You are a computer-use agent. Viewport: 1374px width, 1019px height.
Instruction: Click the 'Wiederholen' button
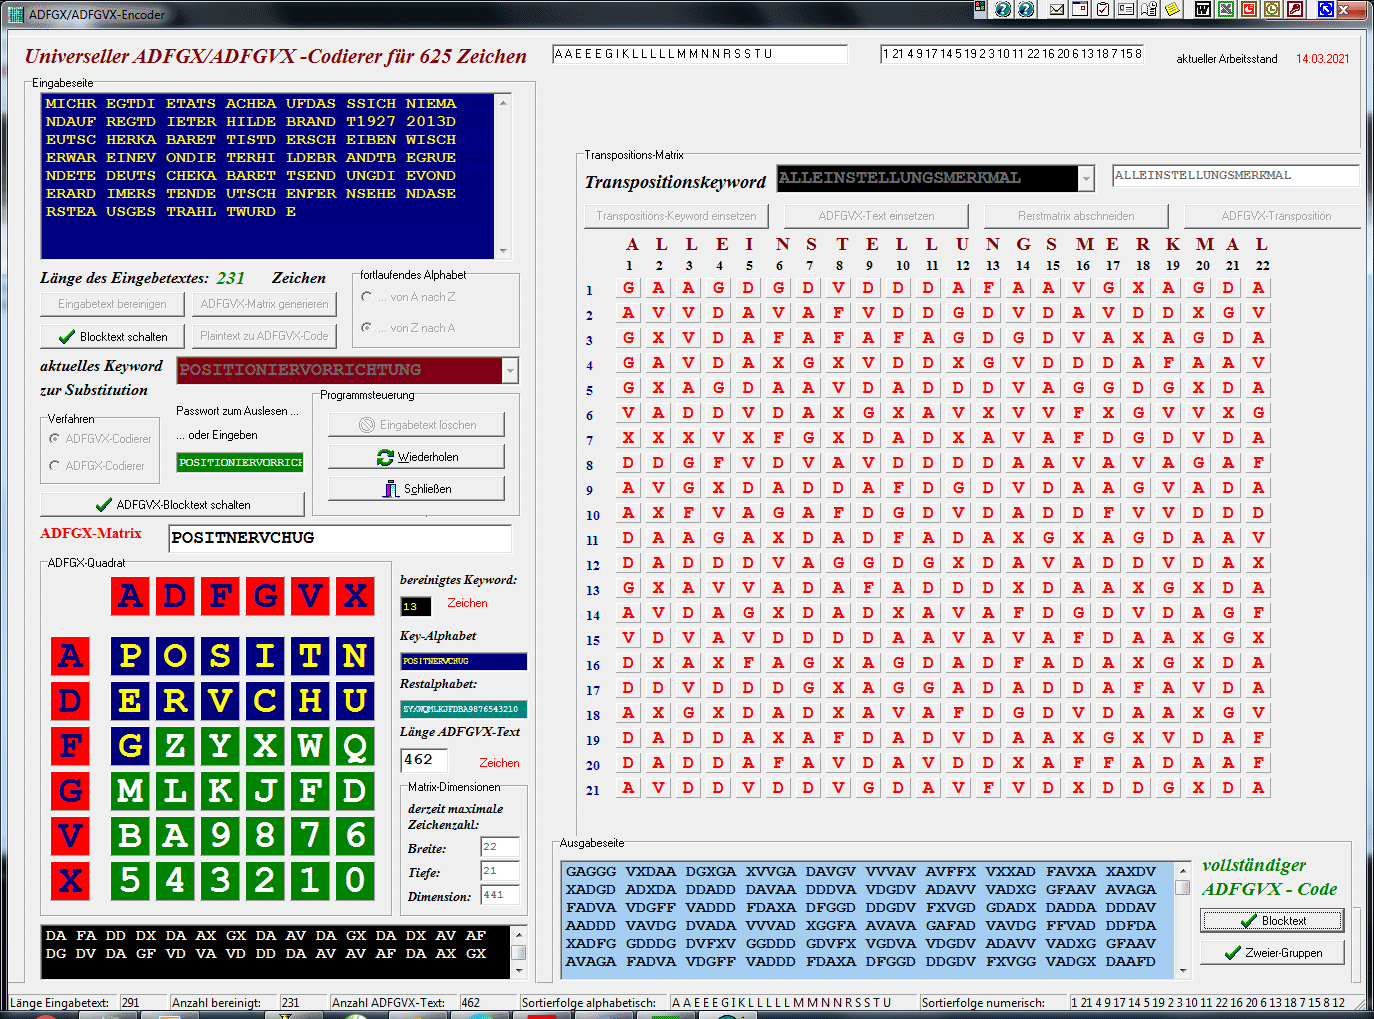(x=416, y=457)
